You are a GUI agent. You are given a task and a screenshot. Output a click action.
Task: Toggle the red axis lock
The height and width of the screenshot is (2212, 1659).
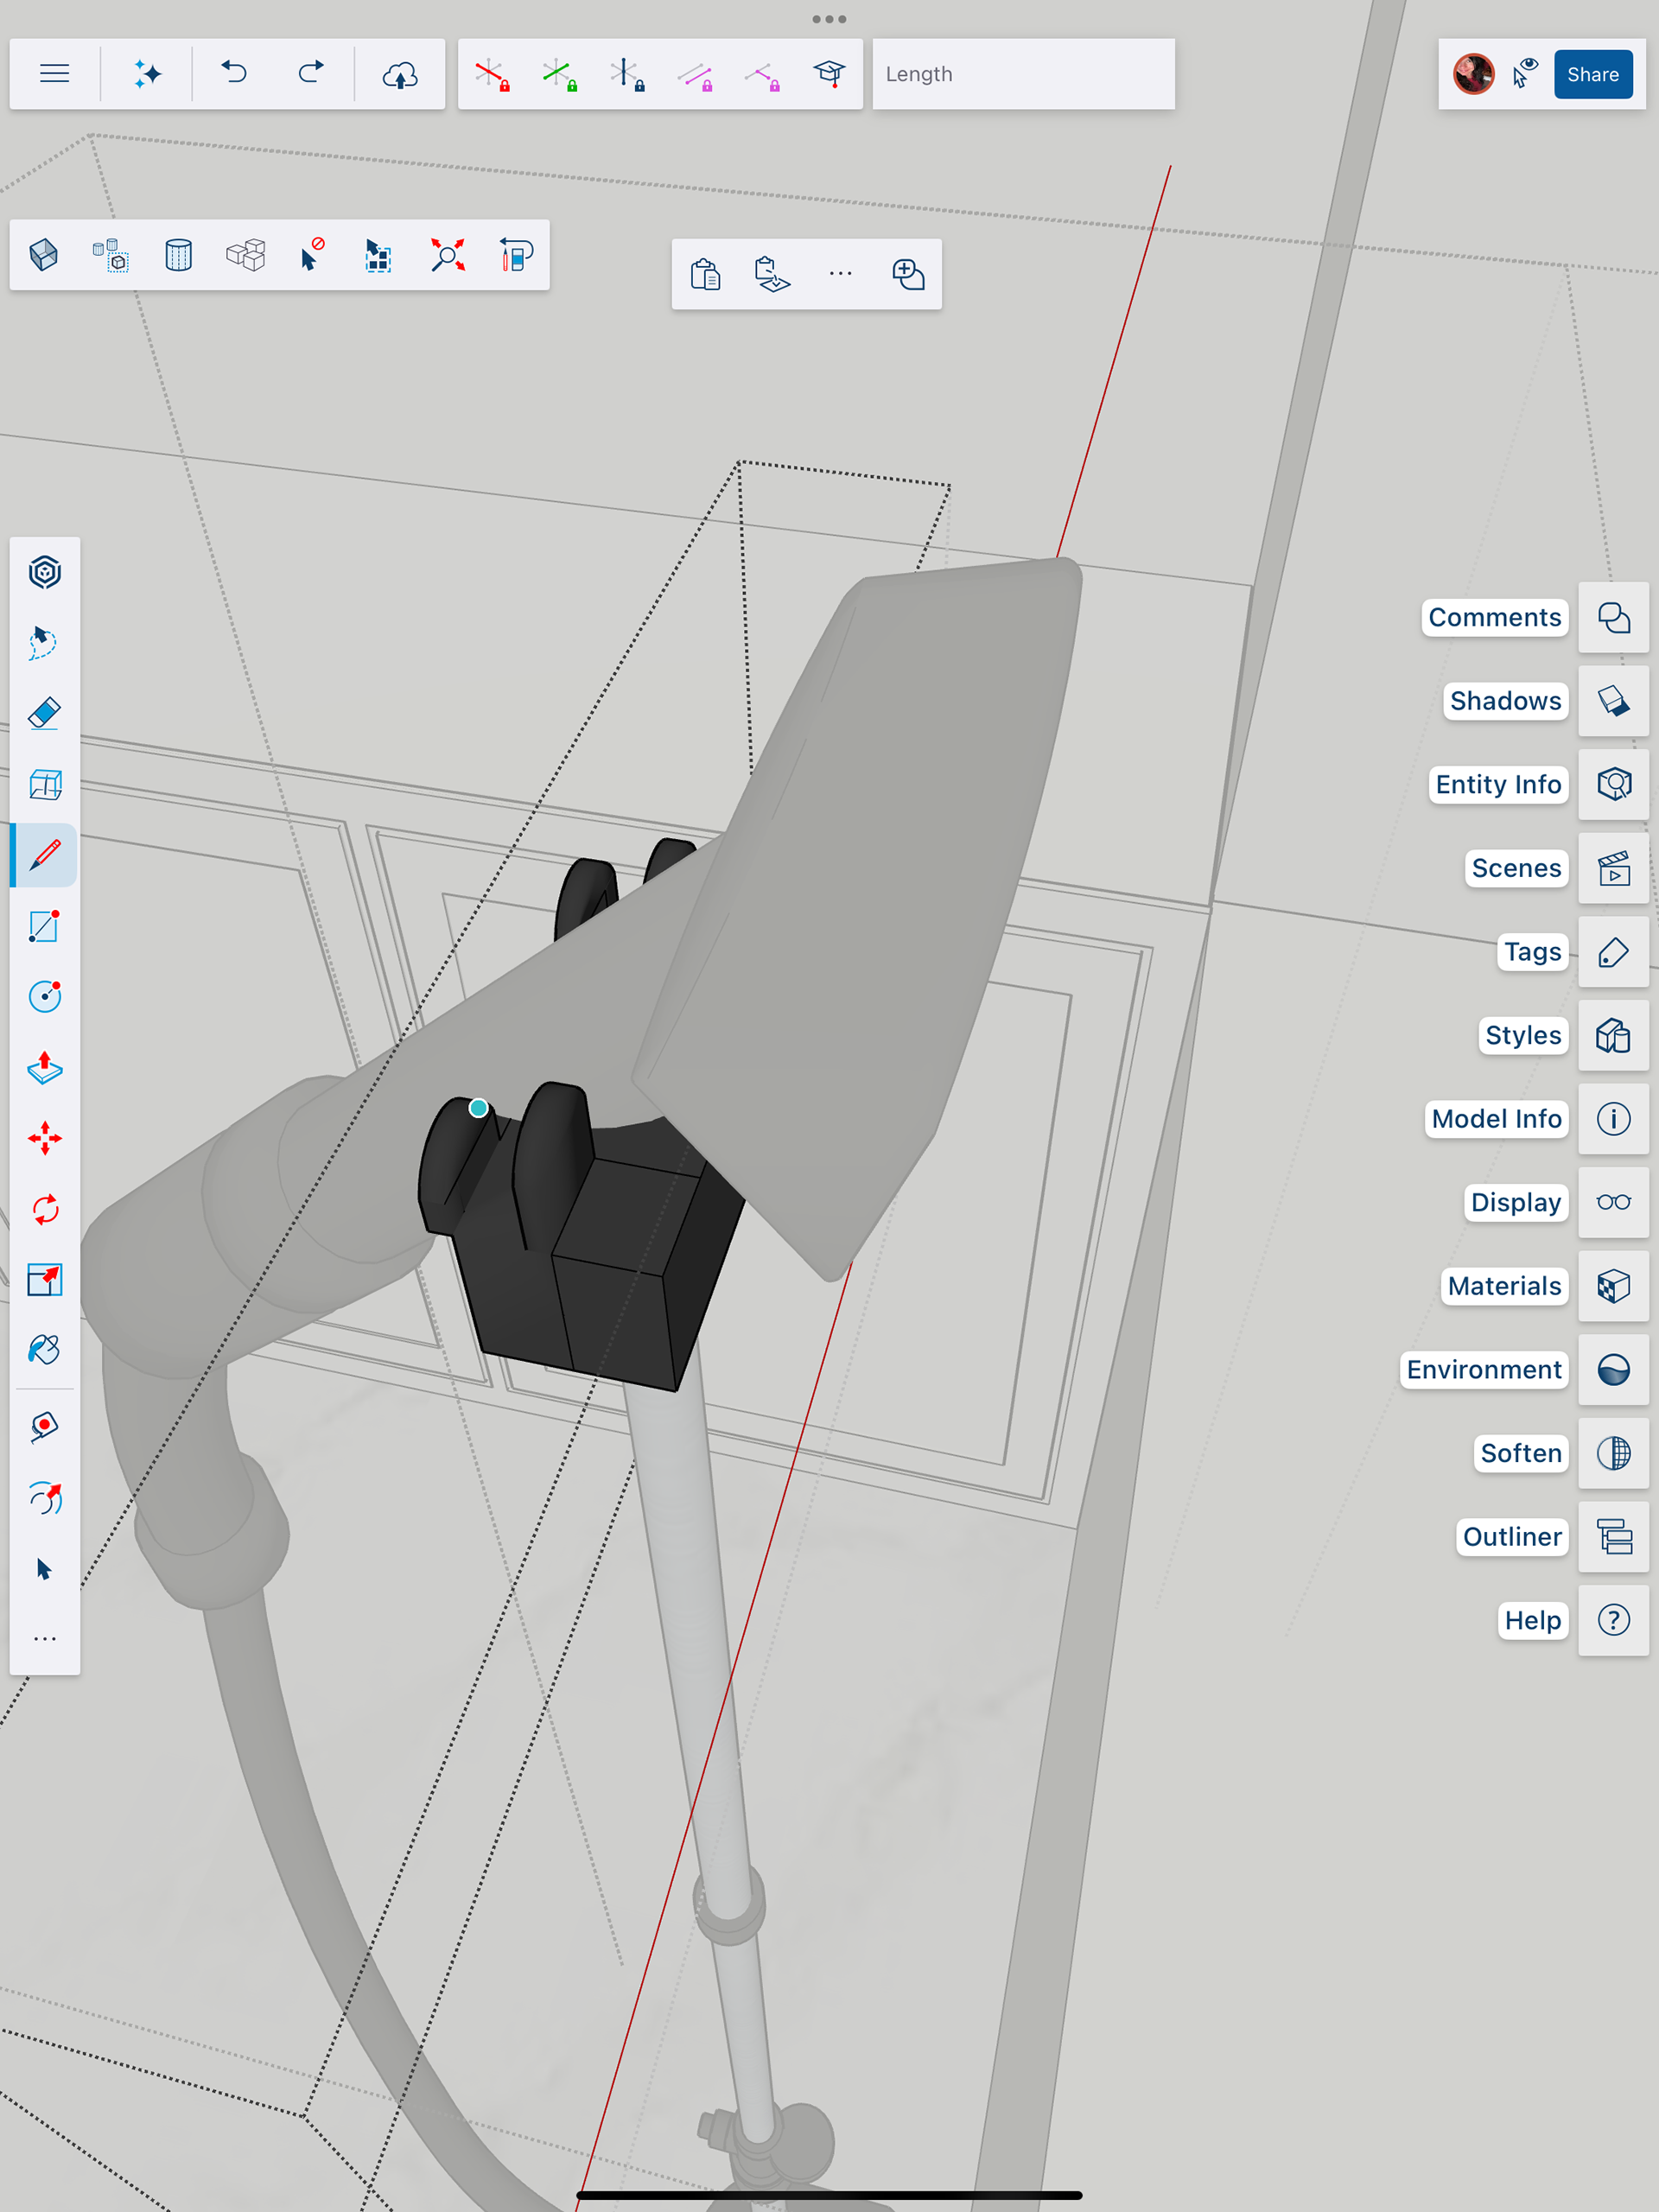(491, 74)
